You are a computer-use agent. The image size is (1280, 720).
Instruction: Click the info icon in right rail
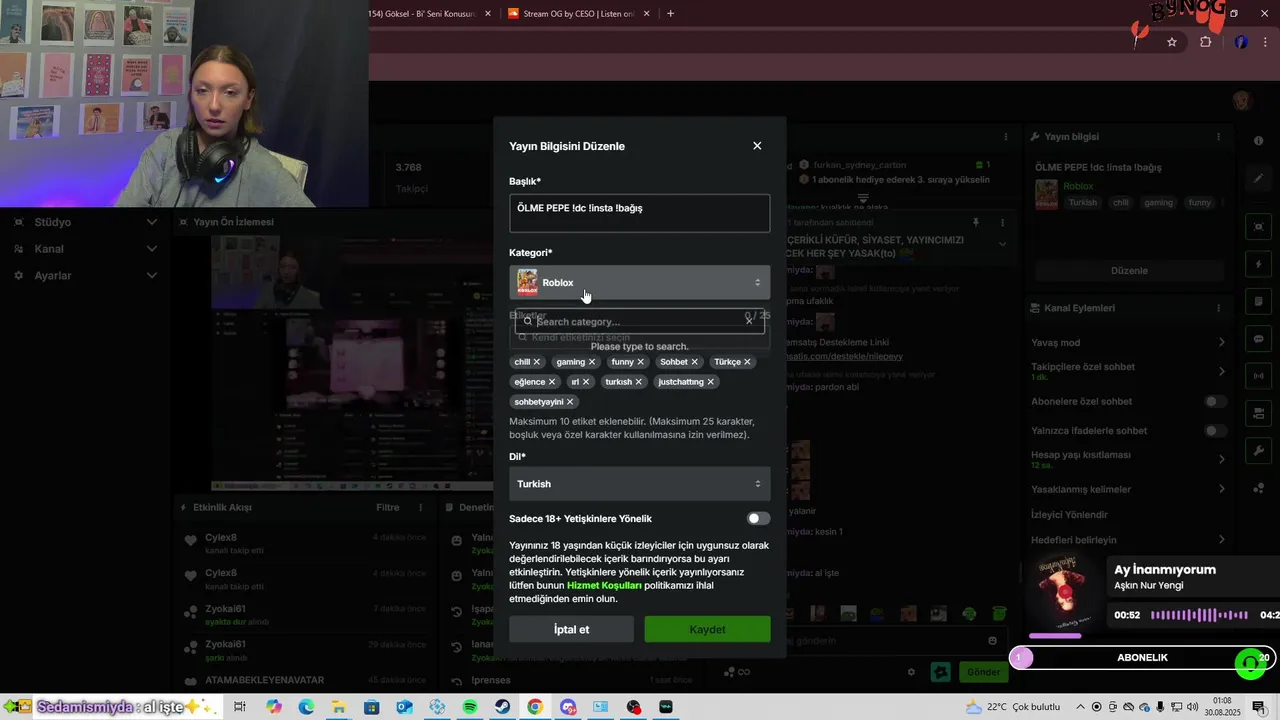(x=1259, y=141)
